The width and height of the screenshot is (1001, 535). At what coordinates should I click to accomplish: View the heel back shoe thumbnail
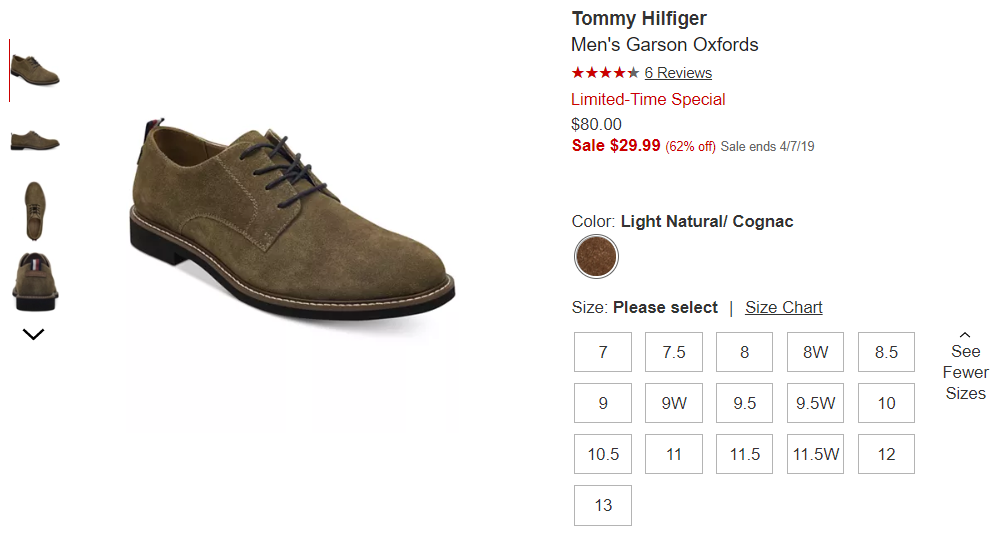[x=35, y=282]
